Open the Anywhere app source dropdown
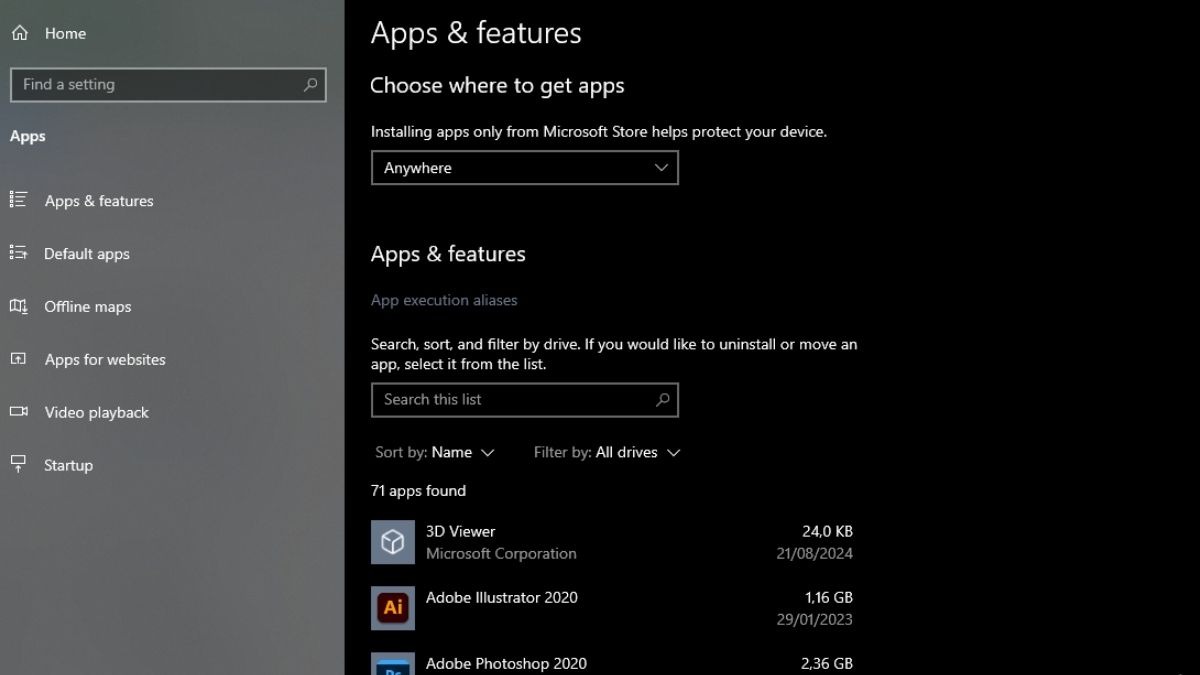 524,168
